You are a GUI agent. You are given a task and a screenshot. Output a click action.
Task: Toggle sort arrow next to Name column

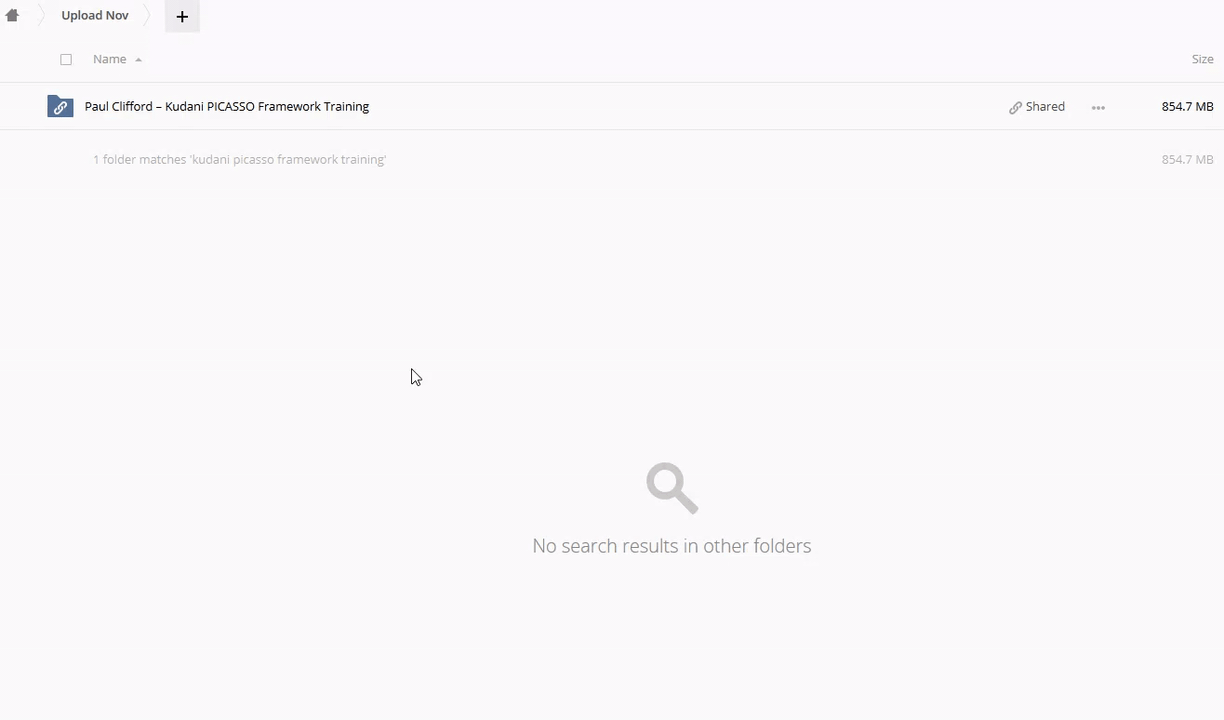(138, 60)
